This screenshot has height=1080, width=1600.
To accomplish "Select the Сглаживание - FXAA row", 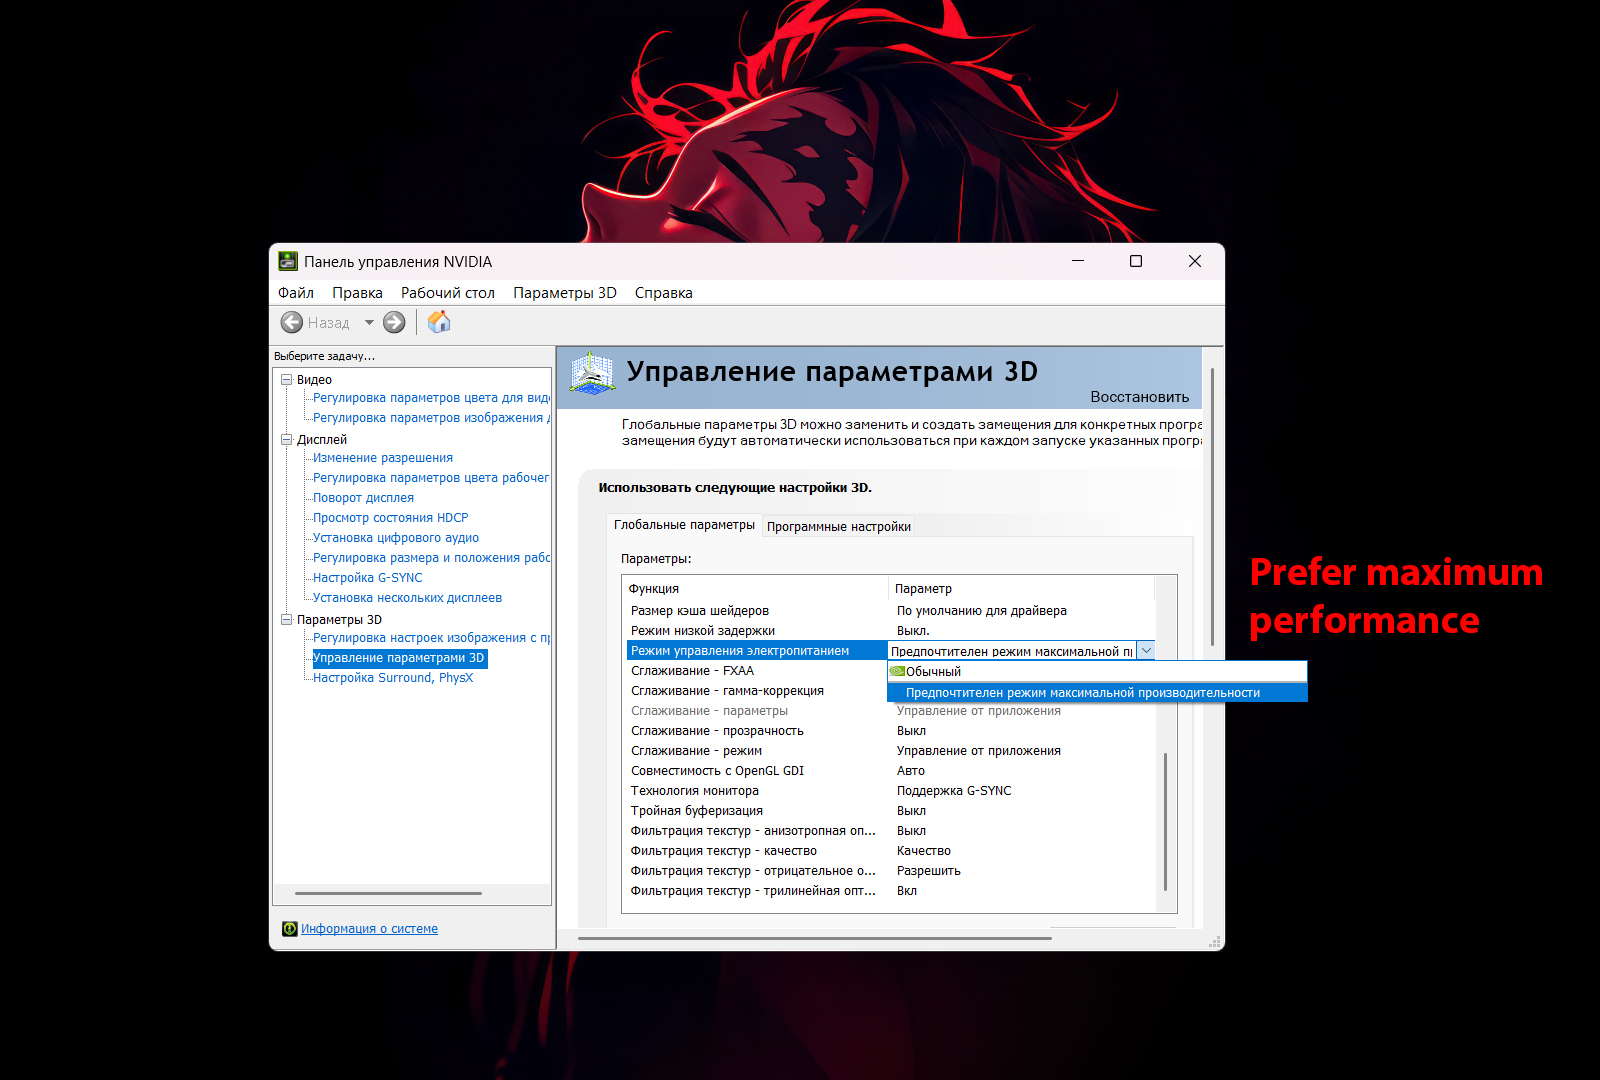I will tap(757, 671).
